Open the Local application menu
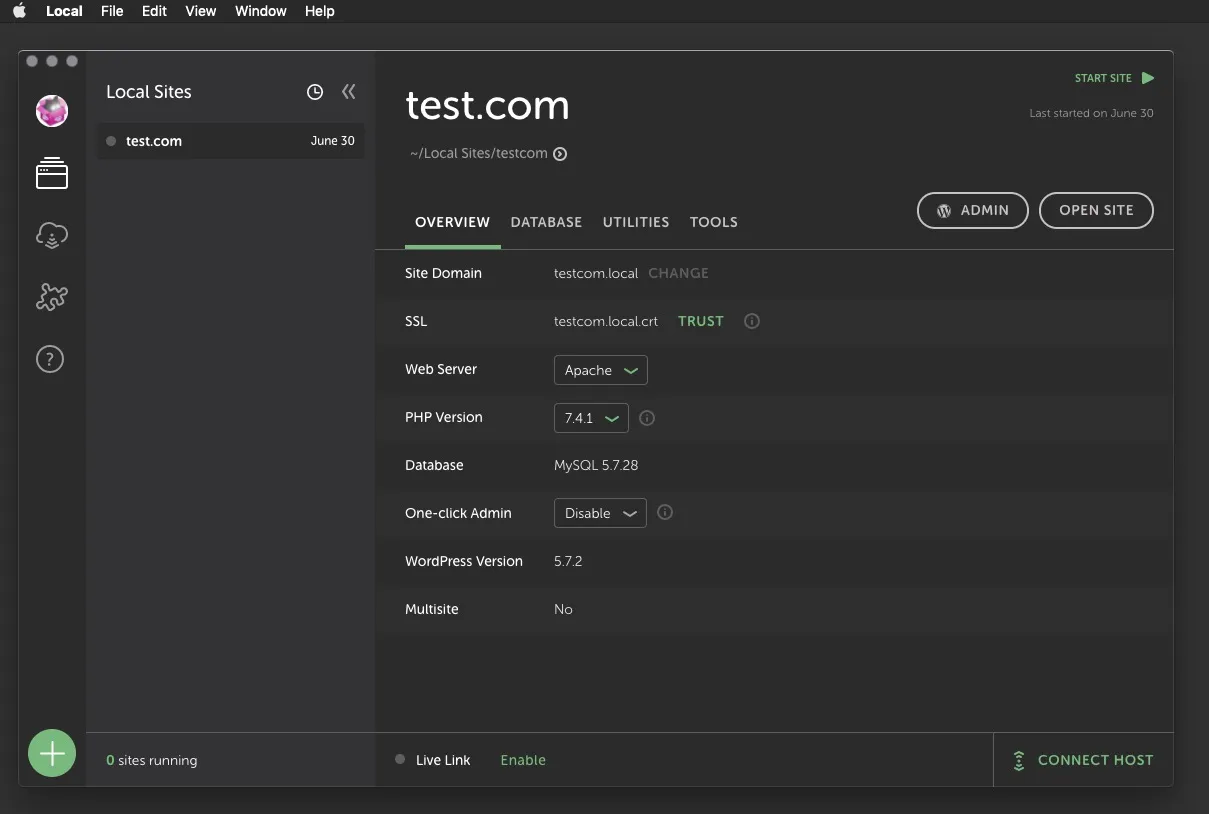 tap(64, 11)
